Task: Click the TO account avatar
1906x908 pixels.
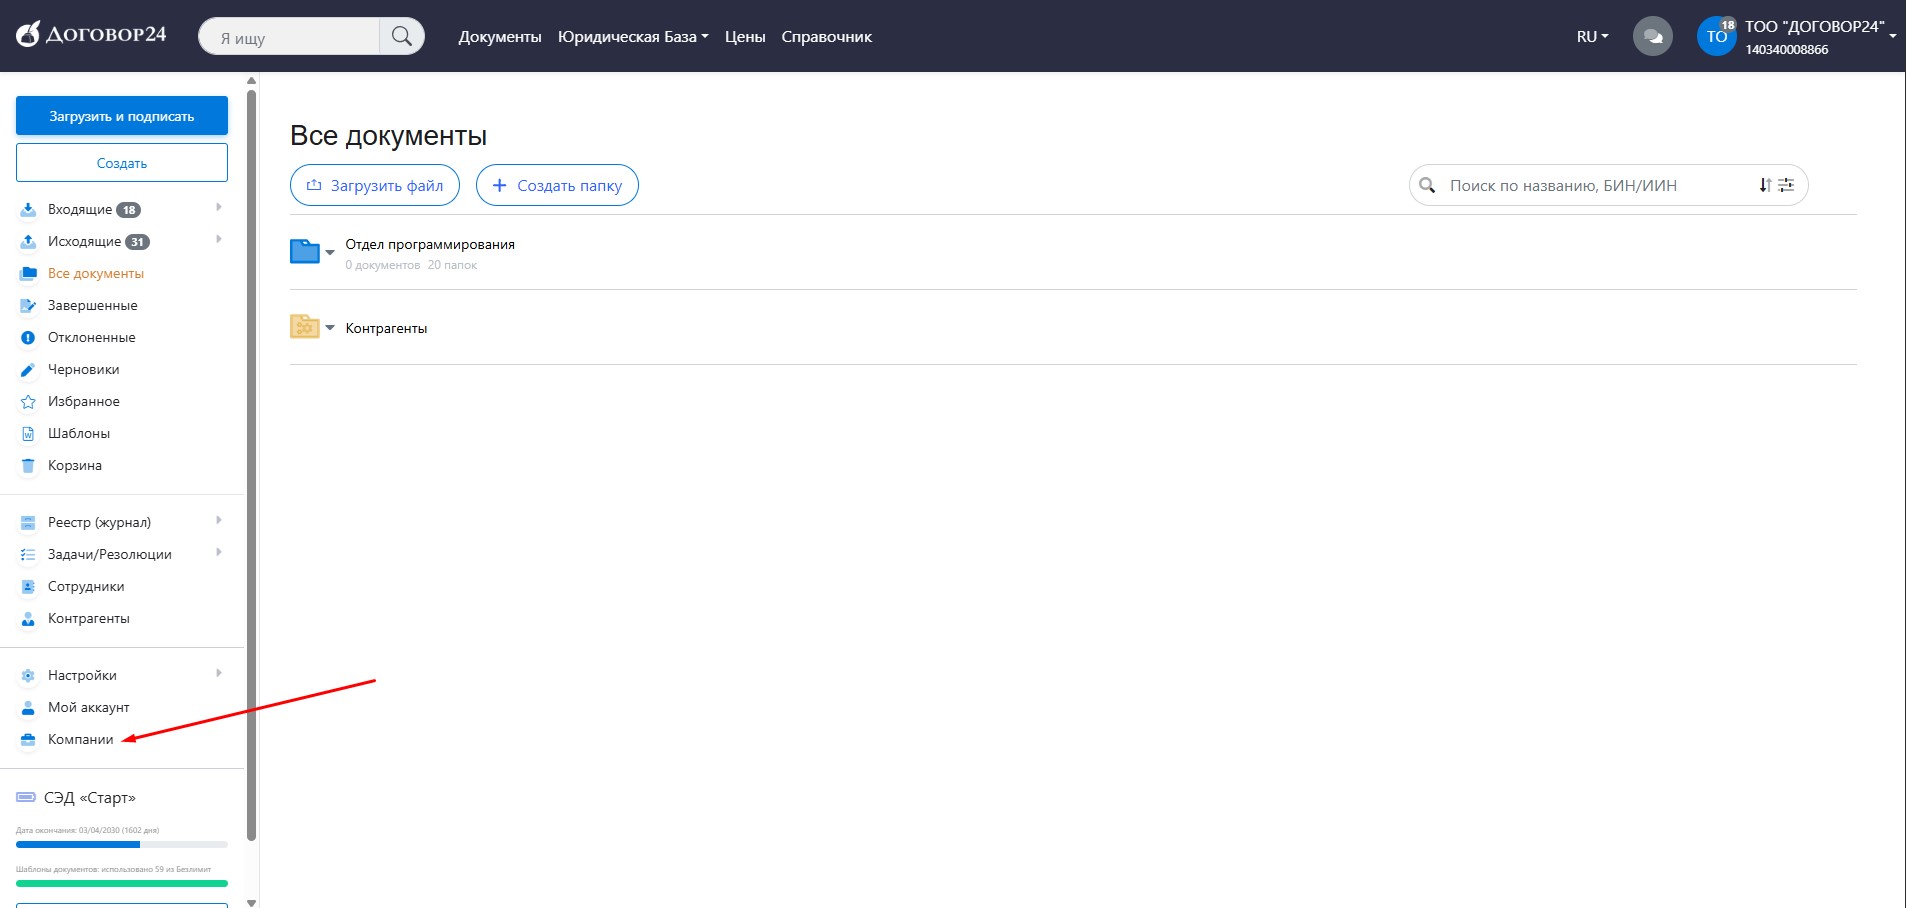Action: (1716, 37)
